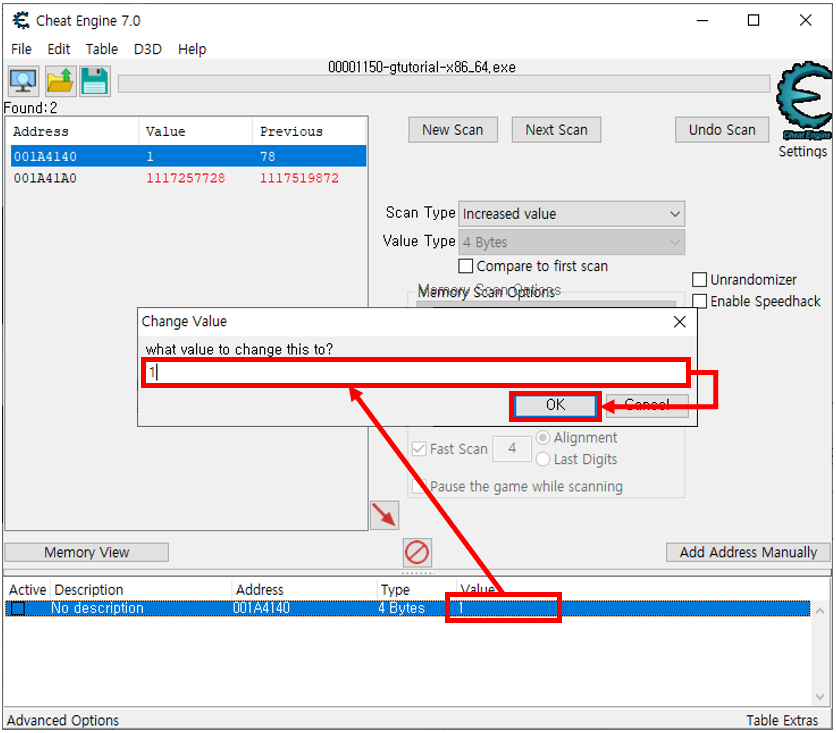Click the new value input field
The image size is (836, 733).
[416, 372]
